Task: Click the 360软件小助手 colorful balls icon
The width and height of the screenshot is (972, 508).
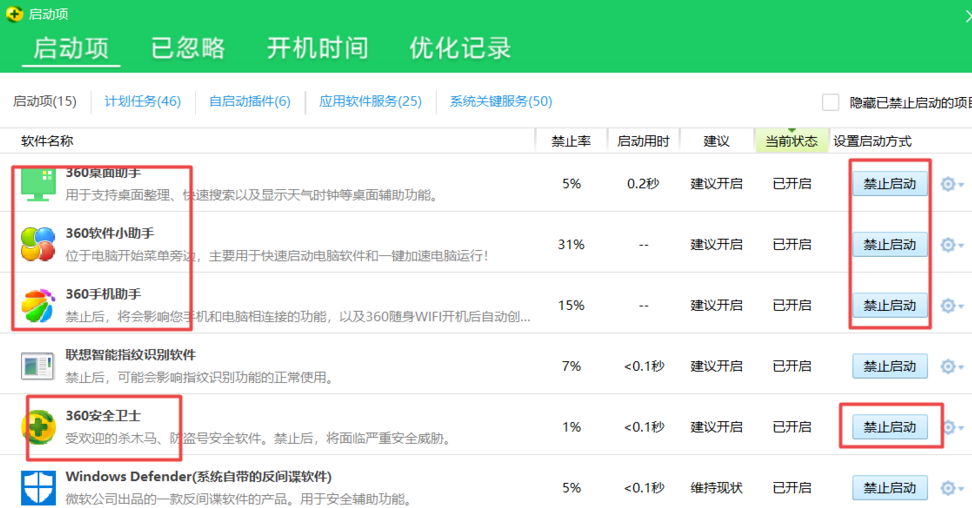Action: 38,244
